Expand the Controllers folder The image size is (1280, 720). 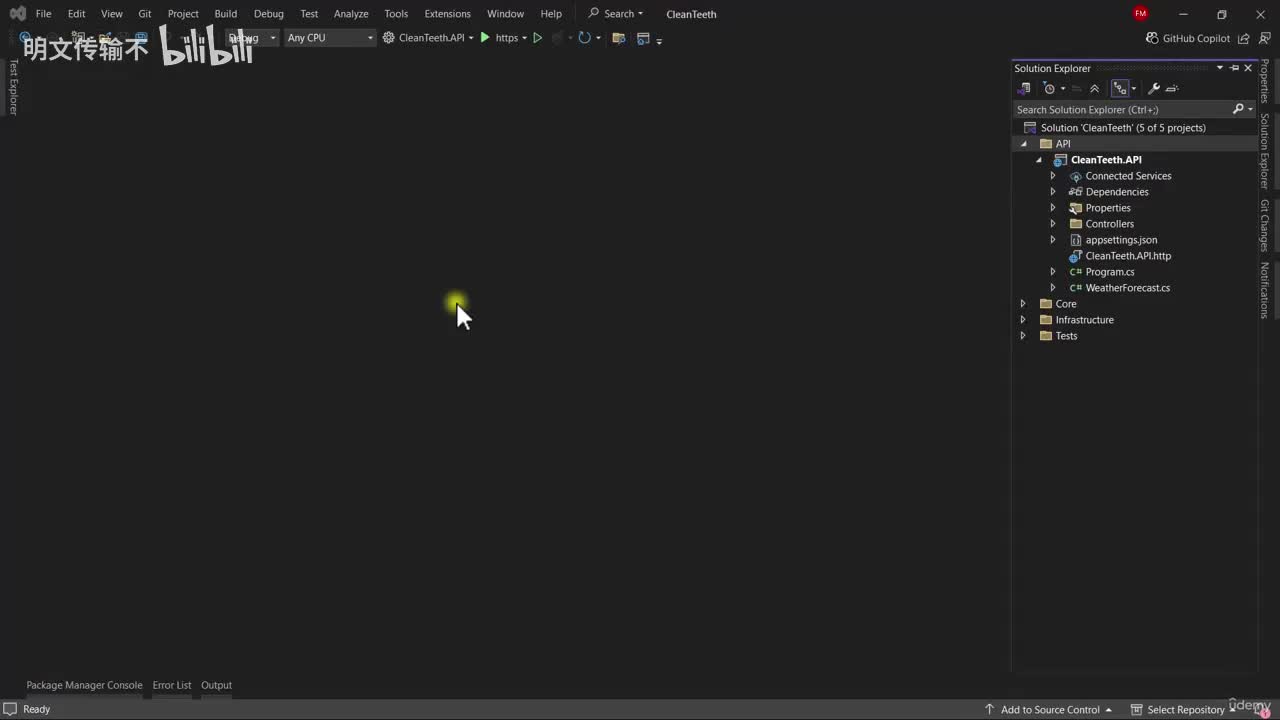[x=1052, y=224]
